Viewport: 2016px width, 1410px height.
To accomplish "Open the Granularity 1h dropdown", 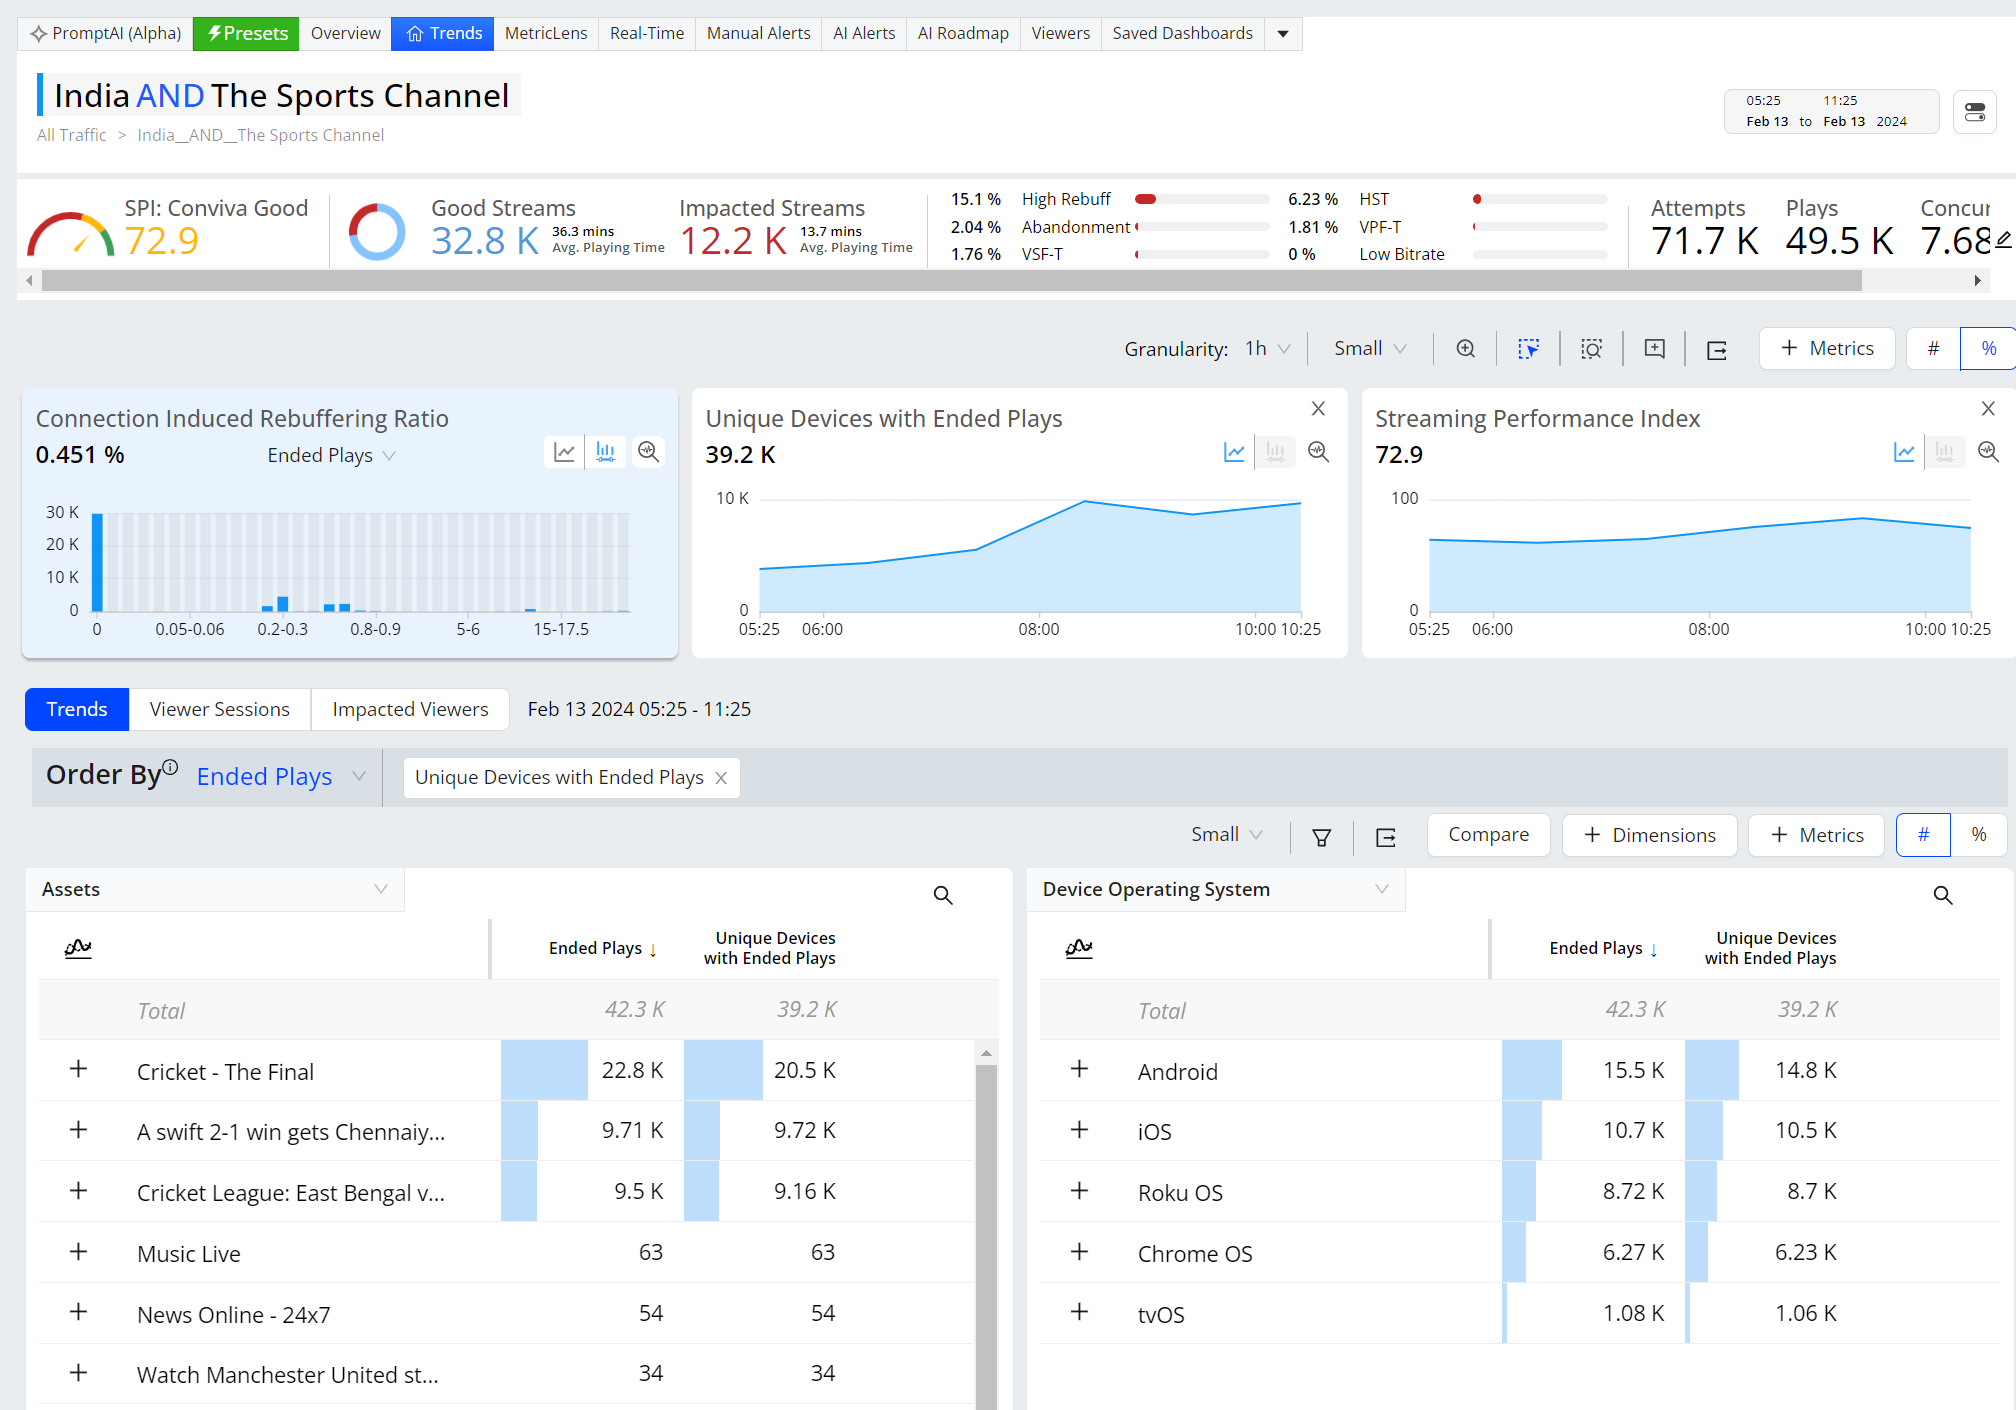I will point(1267,349).
